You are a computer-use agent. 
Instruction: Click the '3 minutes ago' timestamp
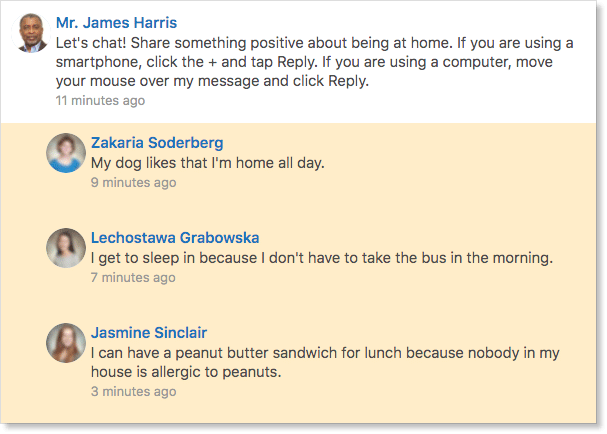[133, 391]
